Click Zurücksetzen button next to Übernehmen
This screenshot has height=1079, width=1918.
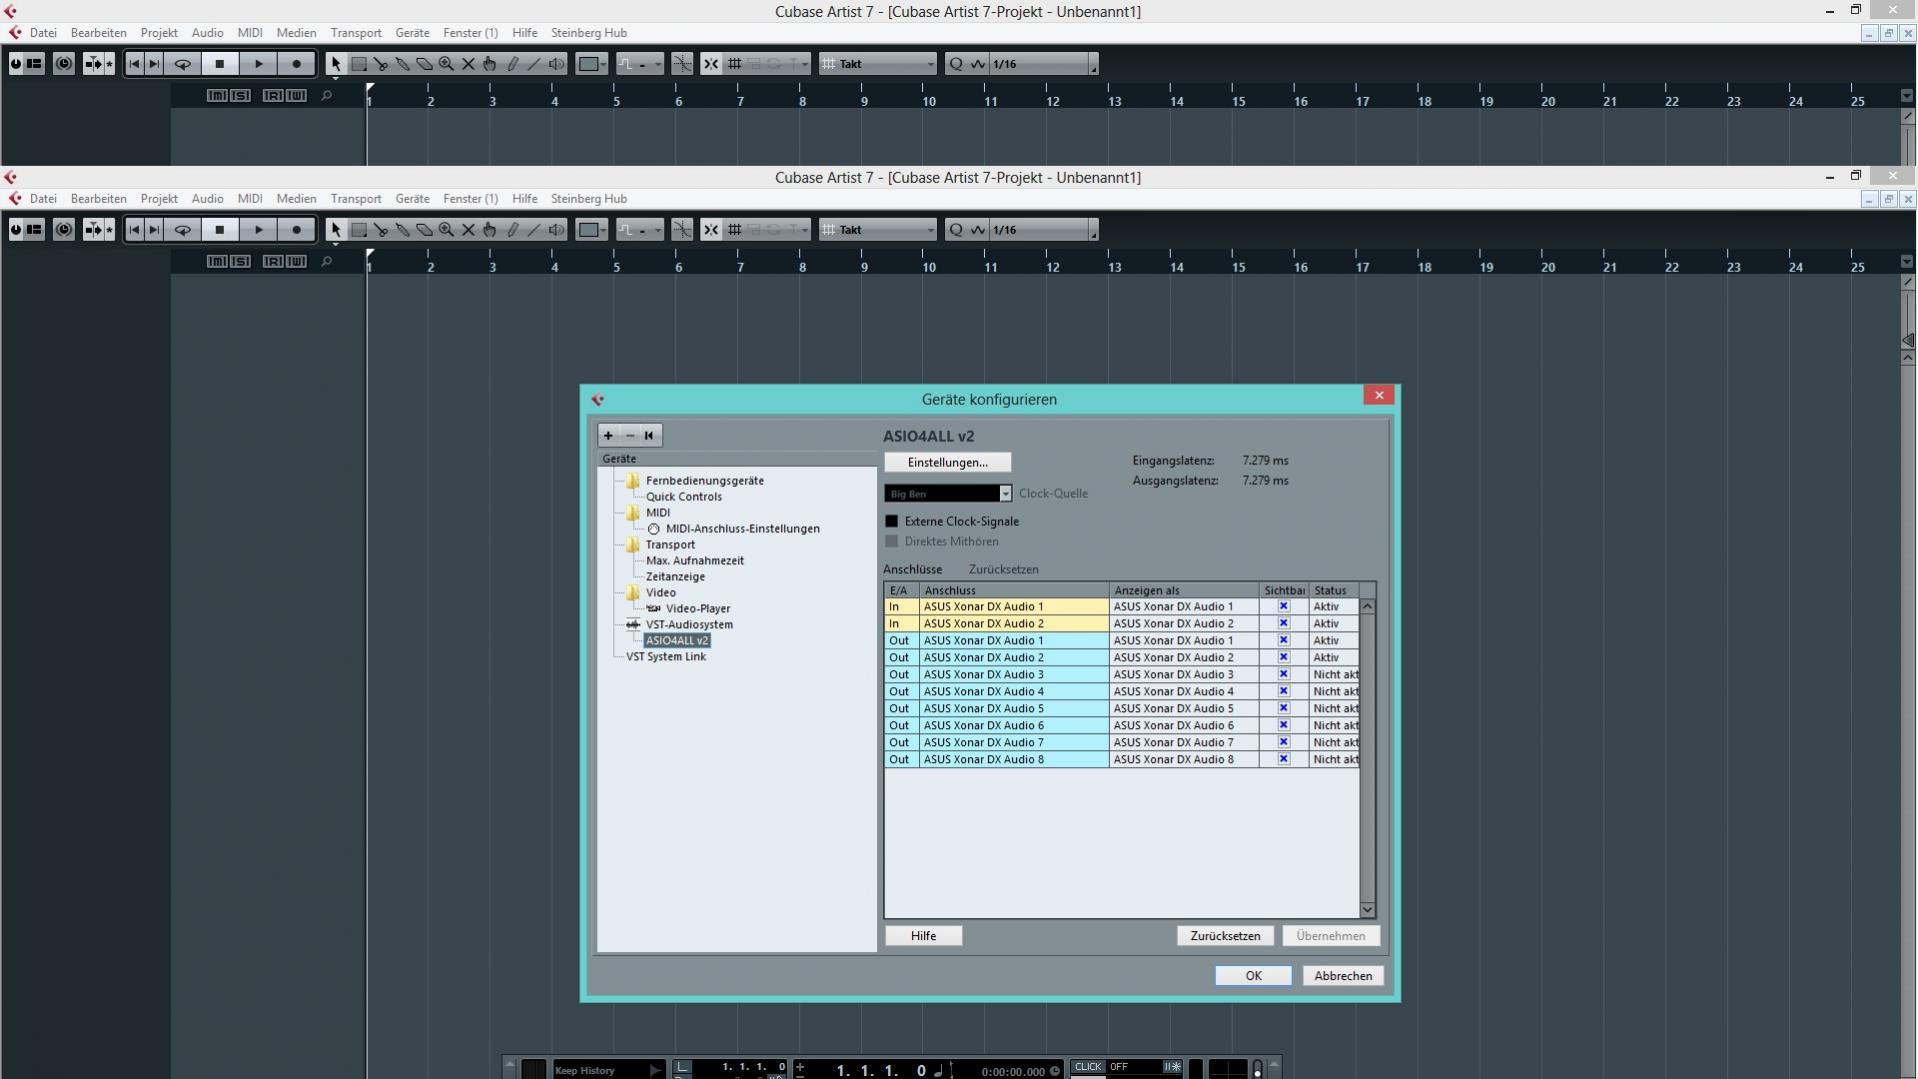1225,937
